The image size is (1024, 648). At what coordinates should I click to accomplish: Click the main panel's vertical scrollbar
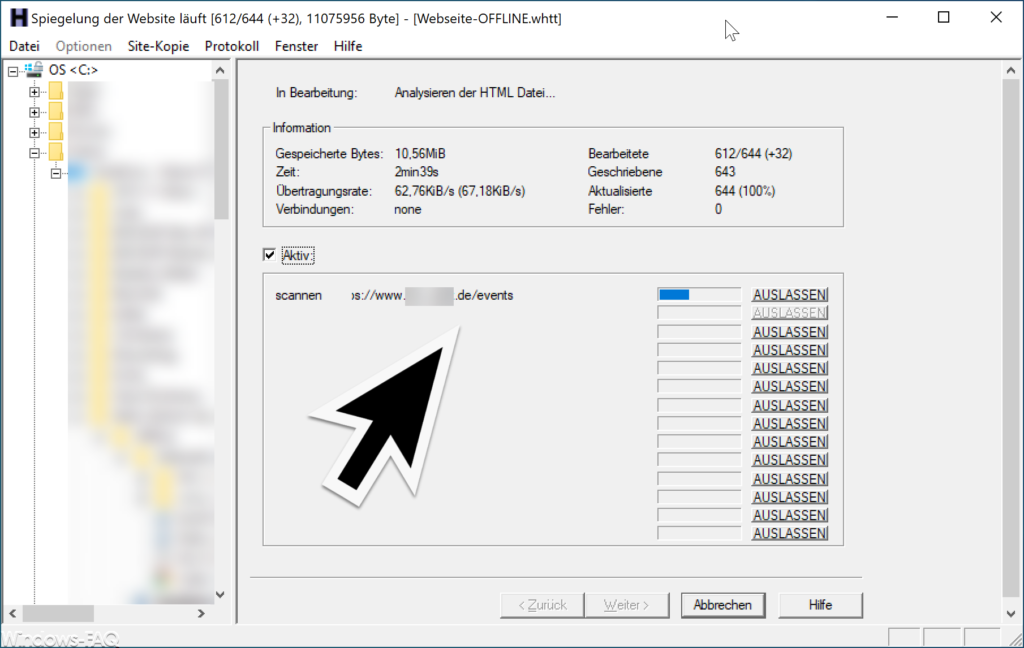(x=1011, y=340)
